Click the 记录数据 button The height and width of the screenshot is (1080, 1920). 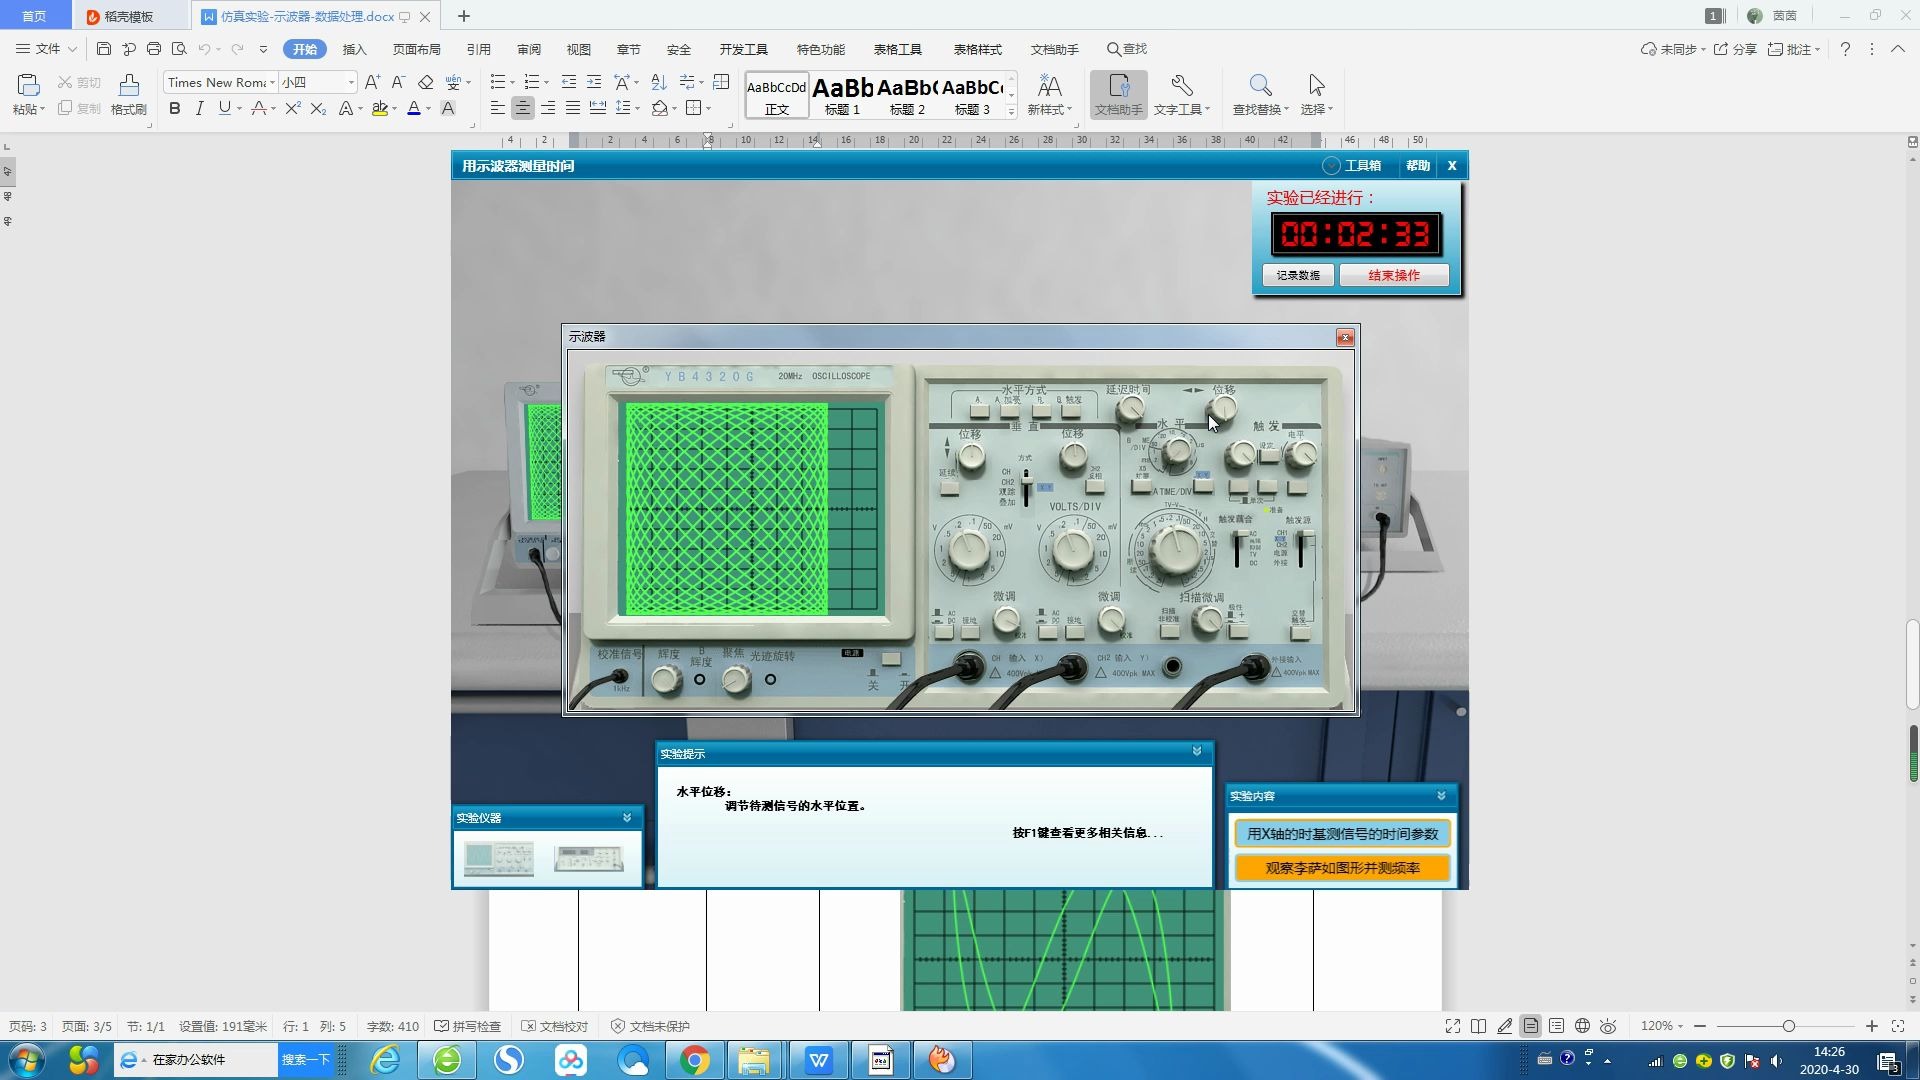coord(1298,274)
